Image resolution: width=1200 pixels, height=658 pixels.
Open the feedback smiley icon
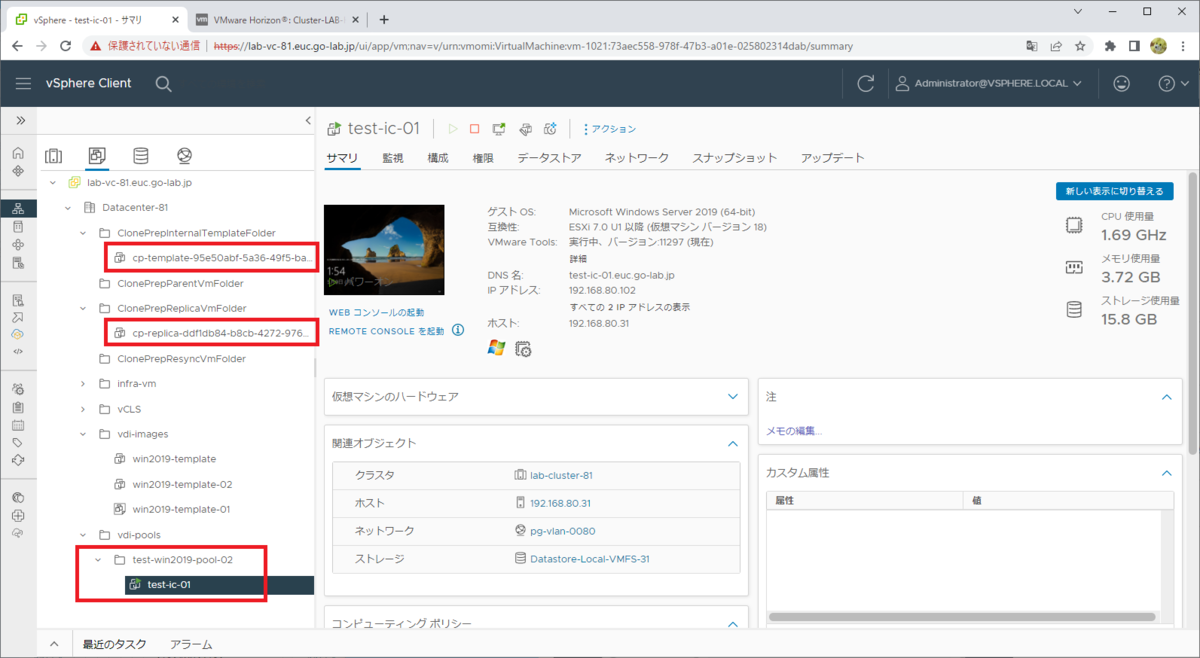pyautogui.click(x=1122, y=83)
